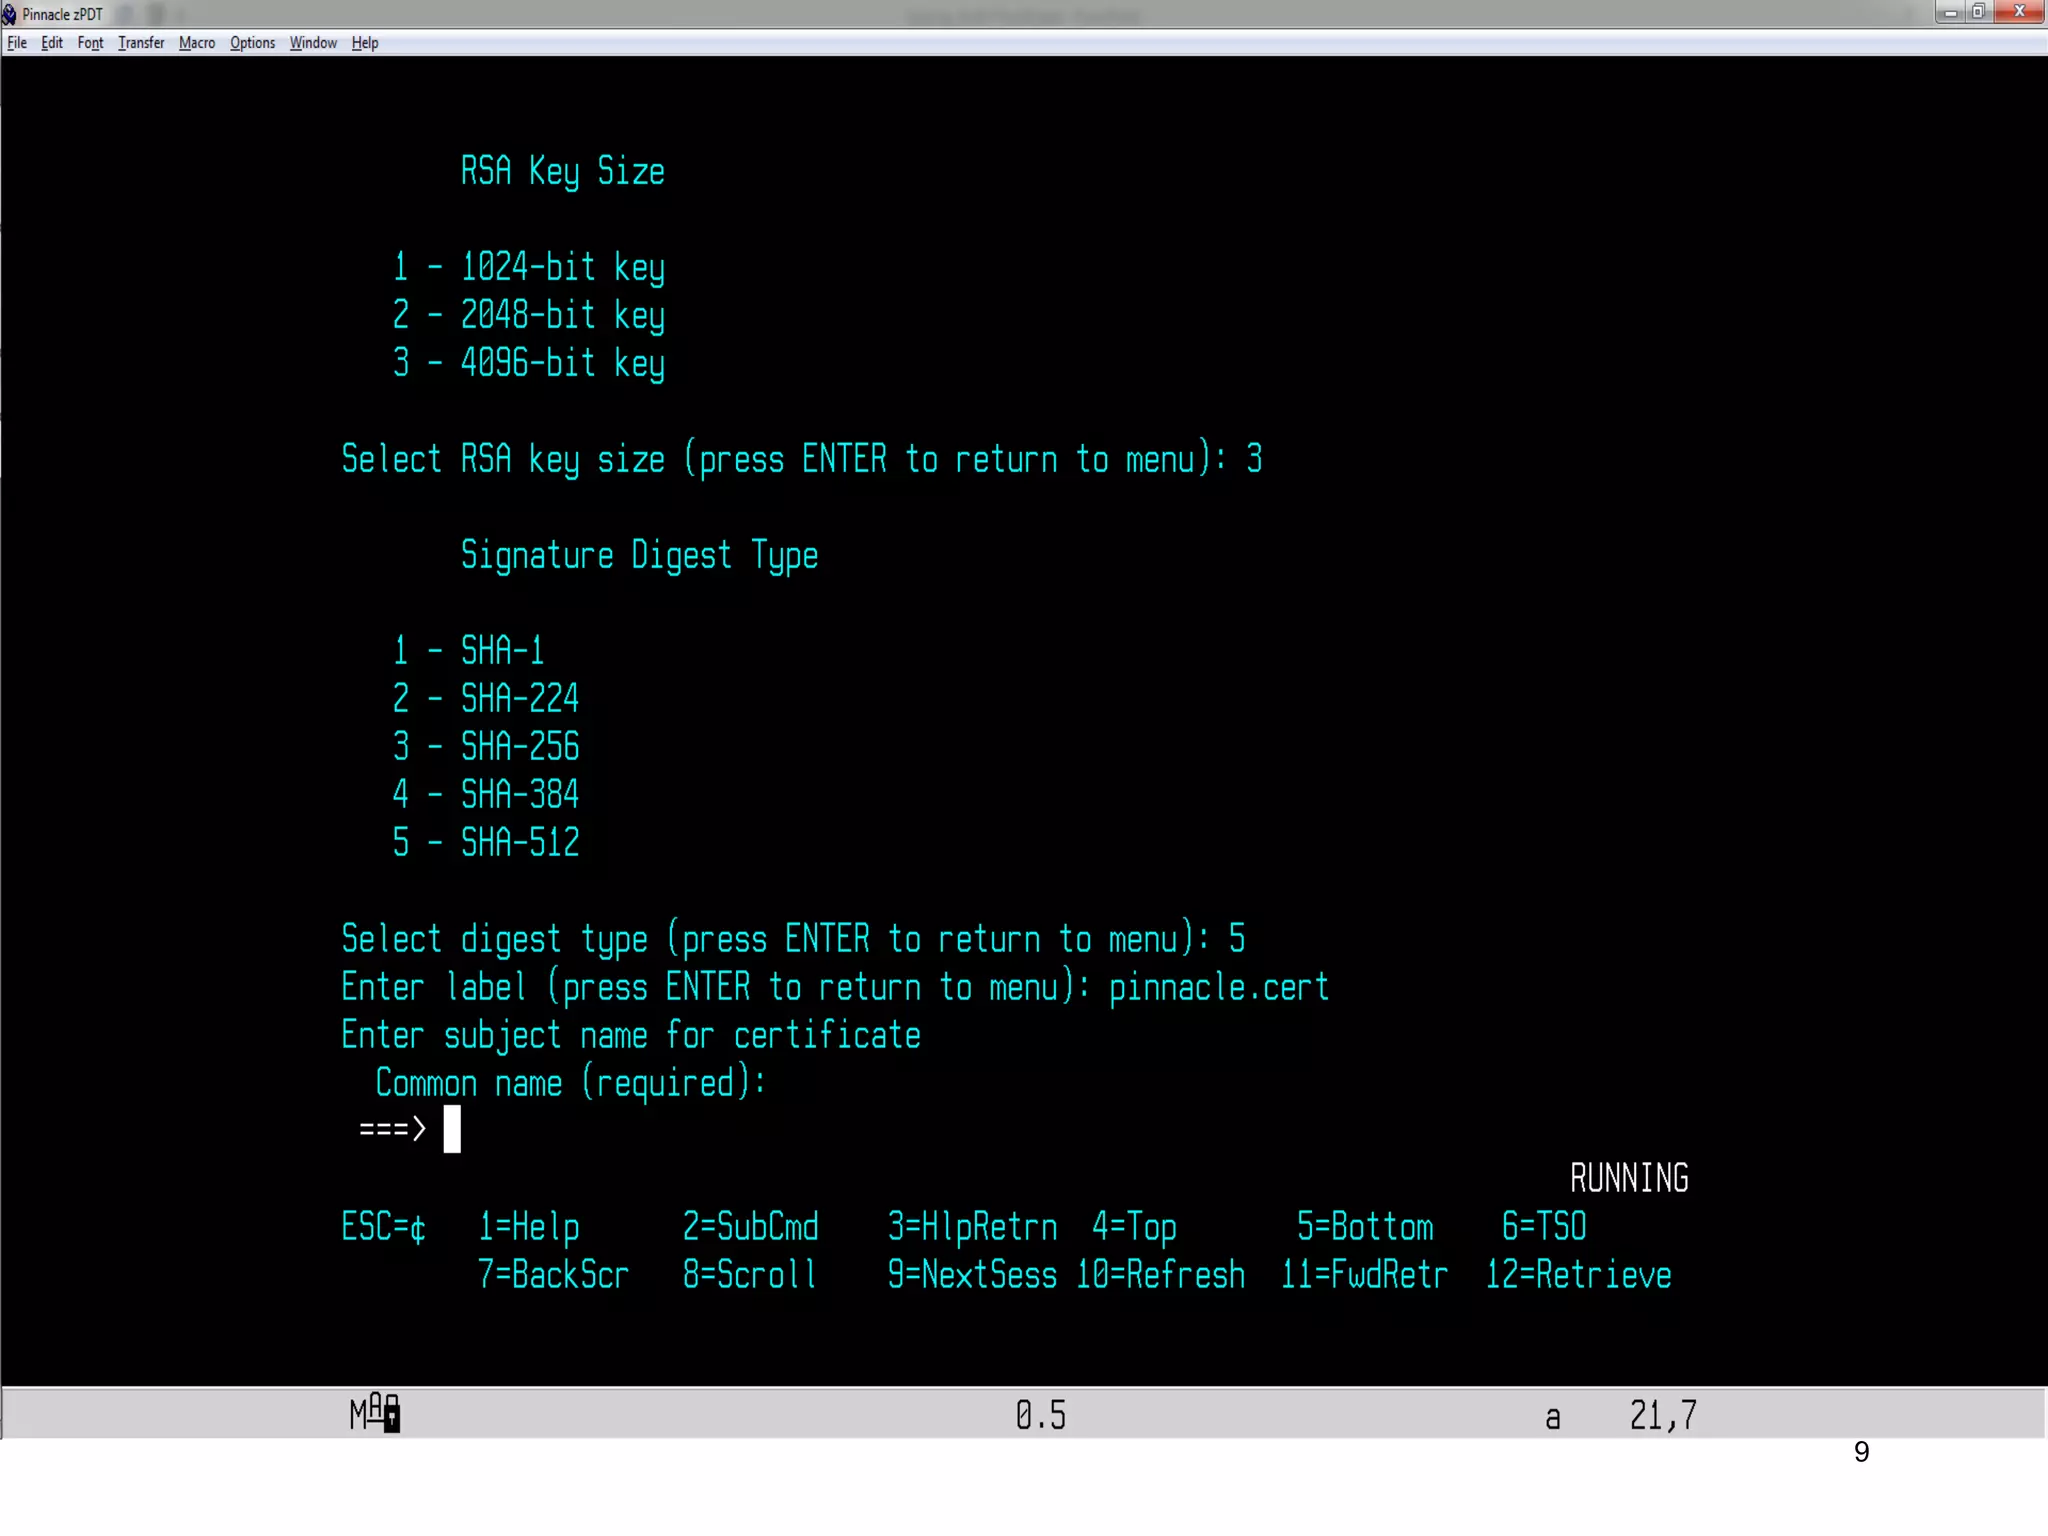Open the Transfer menu
Image resolution: width=2048 pixels, height=1536 pixels.
pyautogui.click(x=141, y=43)
